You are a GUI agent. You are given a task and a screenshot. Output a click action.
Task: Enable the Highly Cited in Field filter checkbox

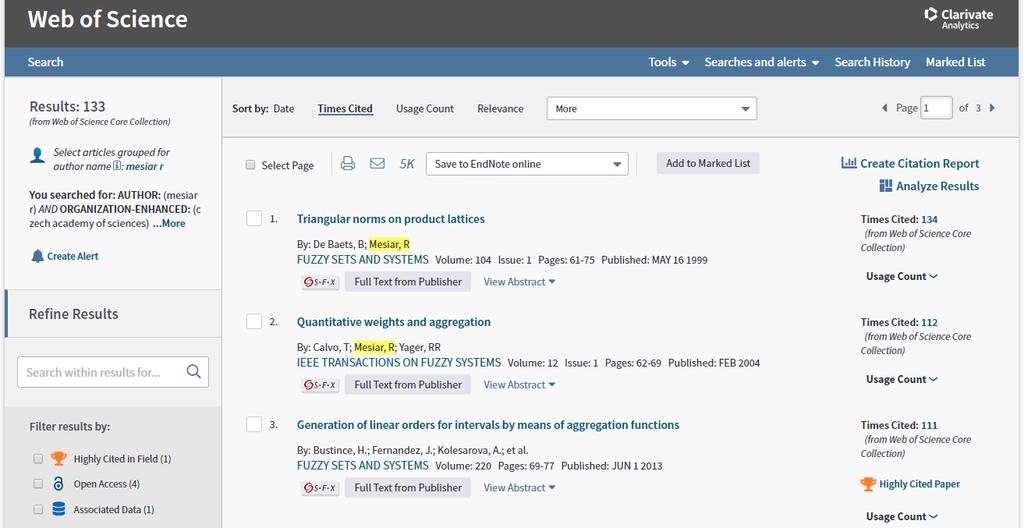[38, 459]
